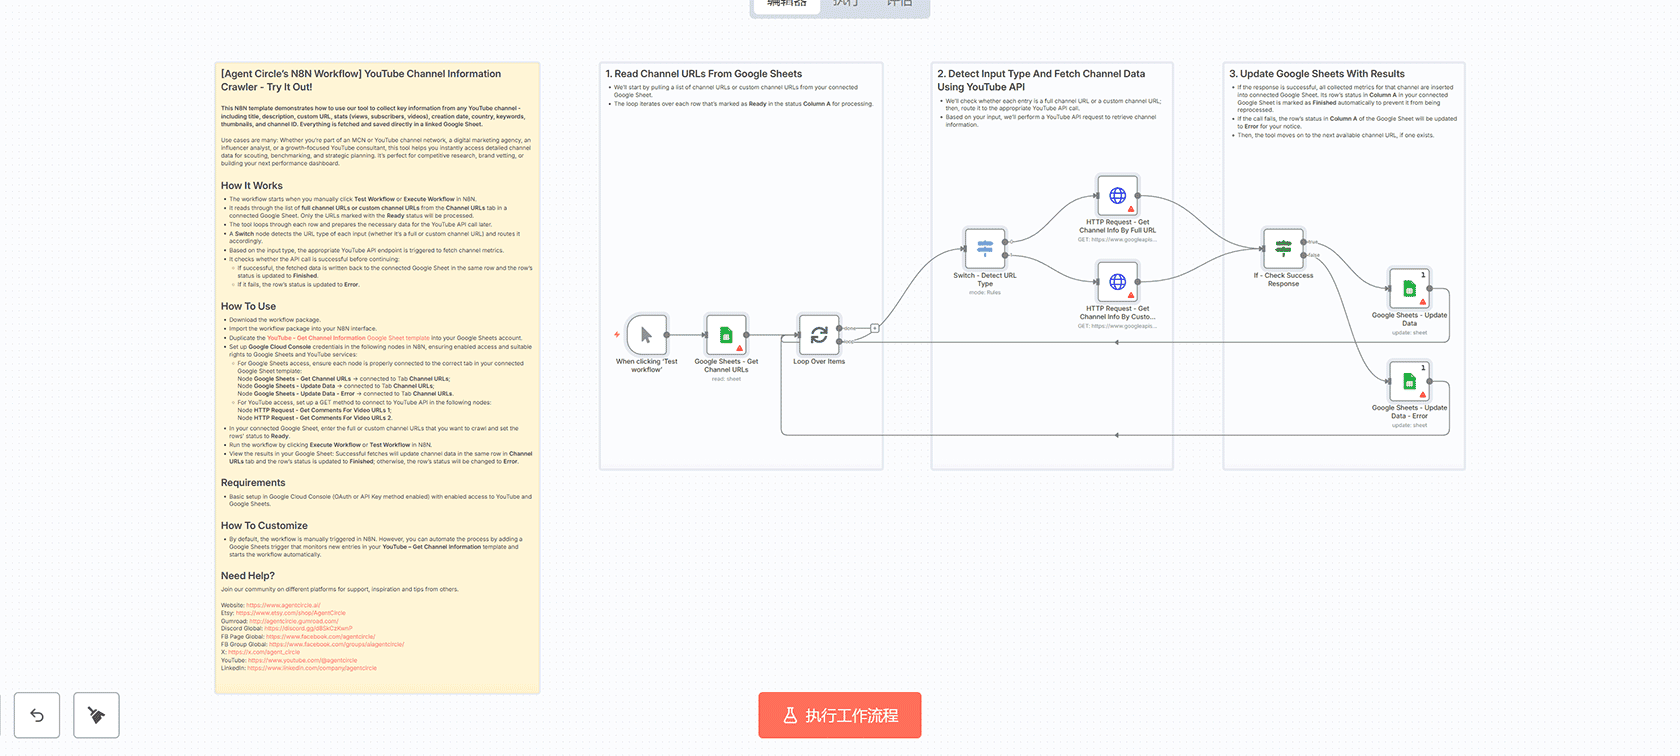Screen dimensions: 1680x756
Task: Open the If Check Success Response node
Action: click(1283, 248)
